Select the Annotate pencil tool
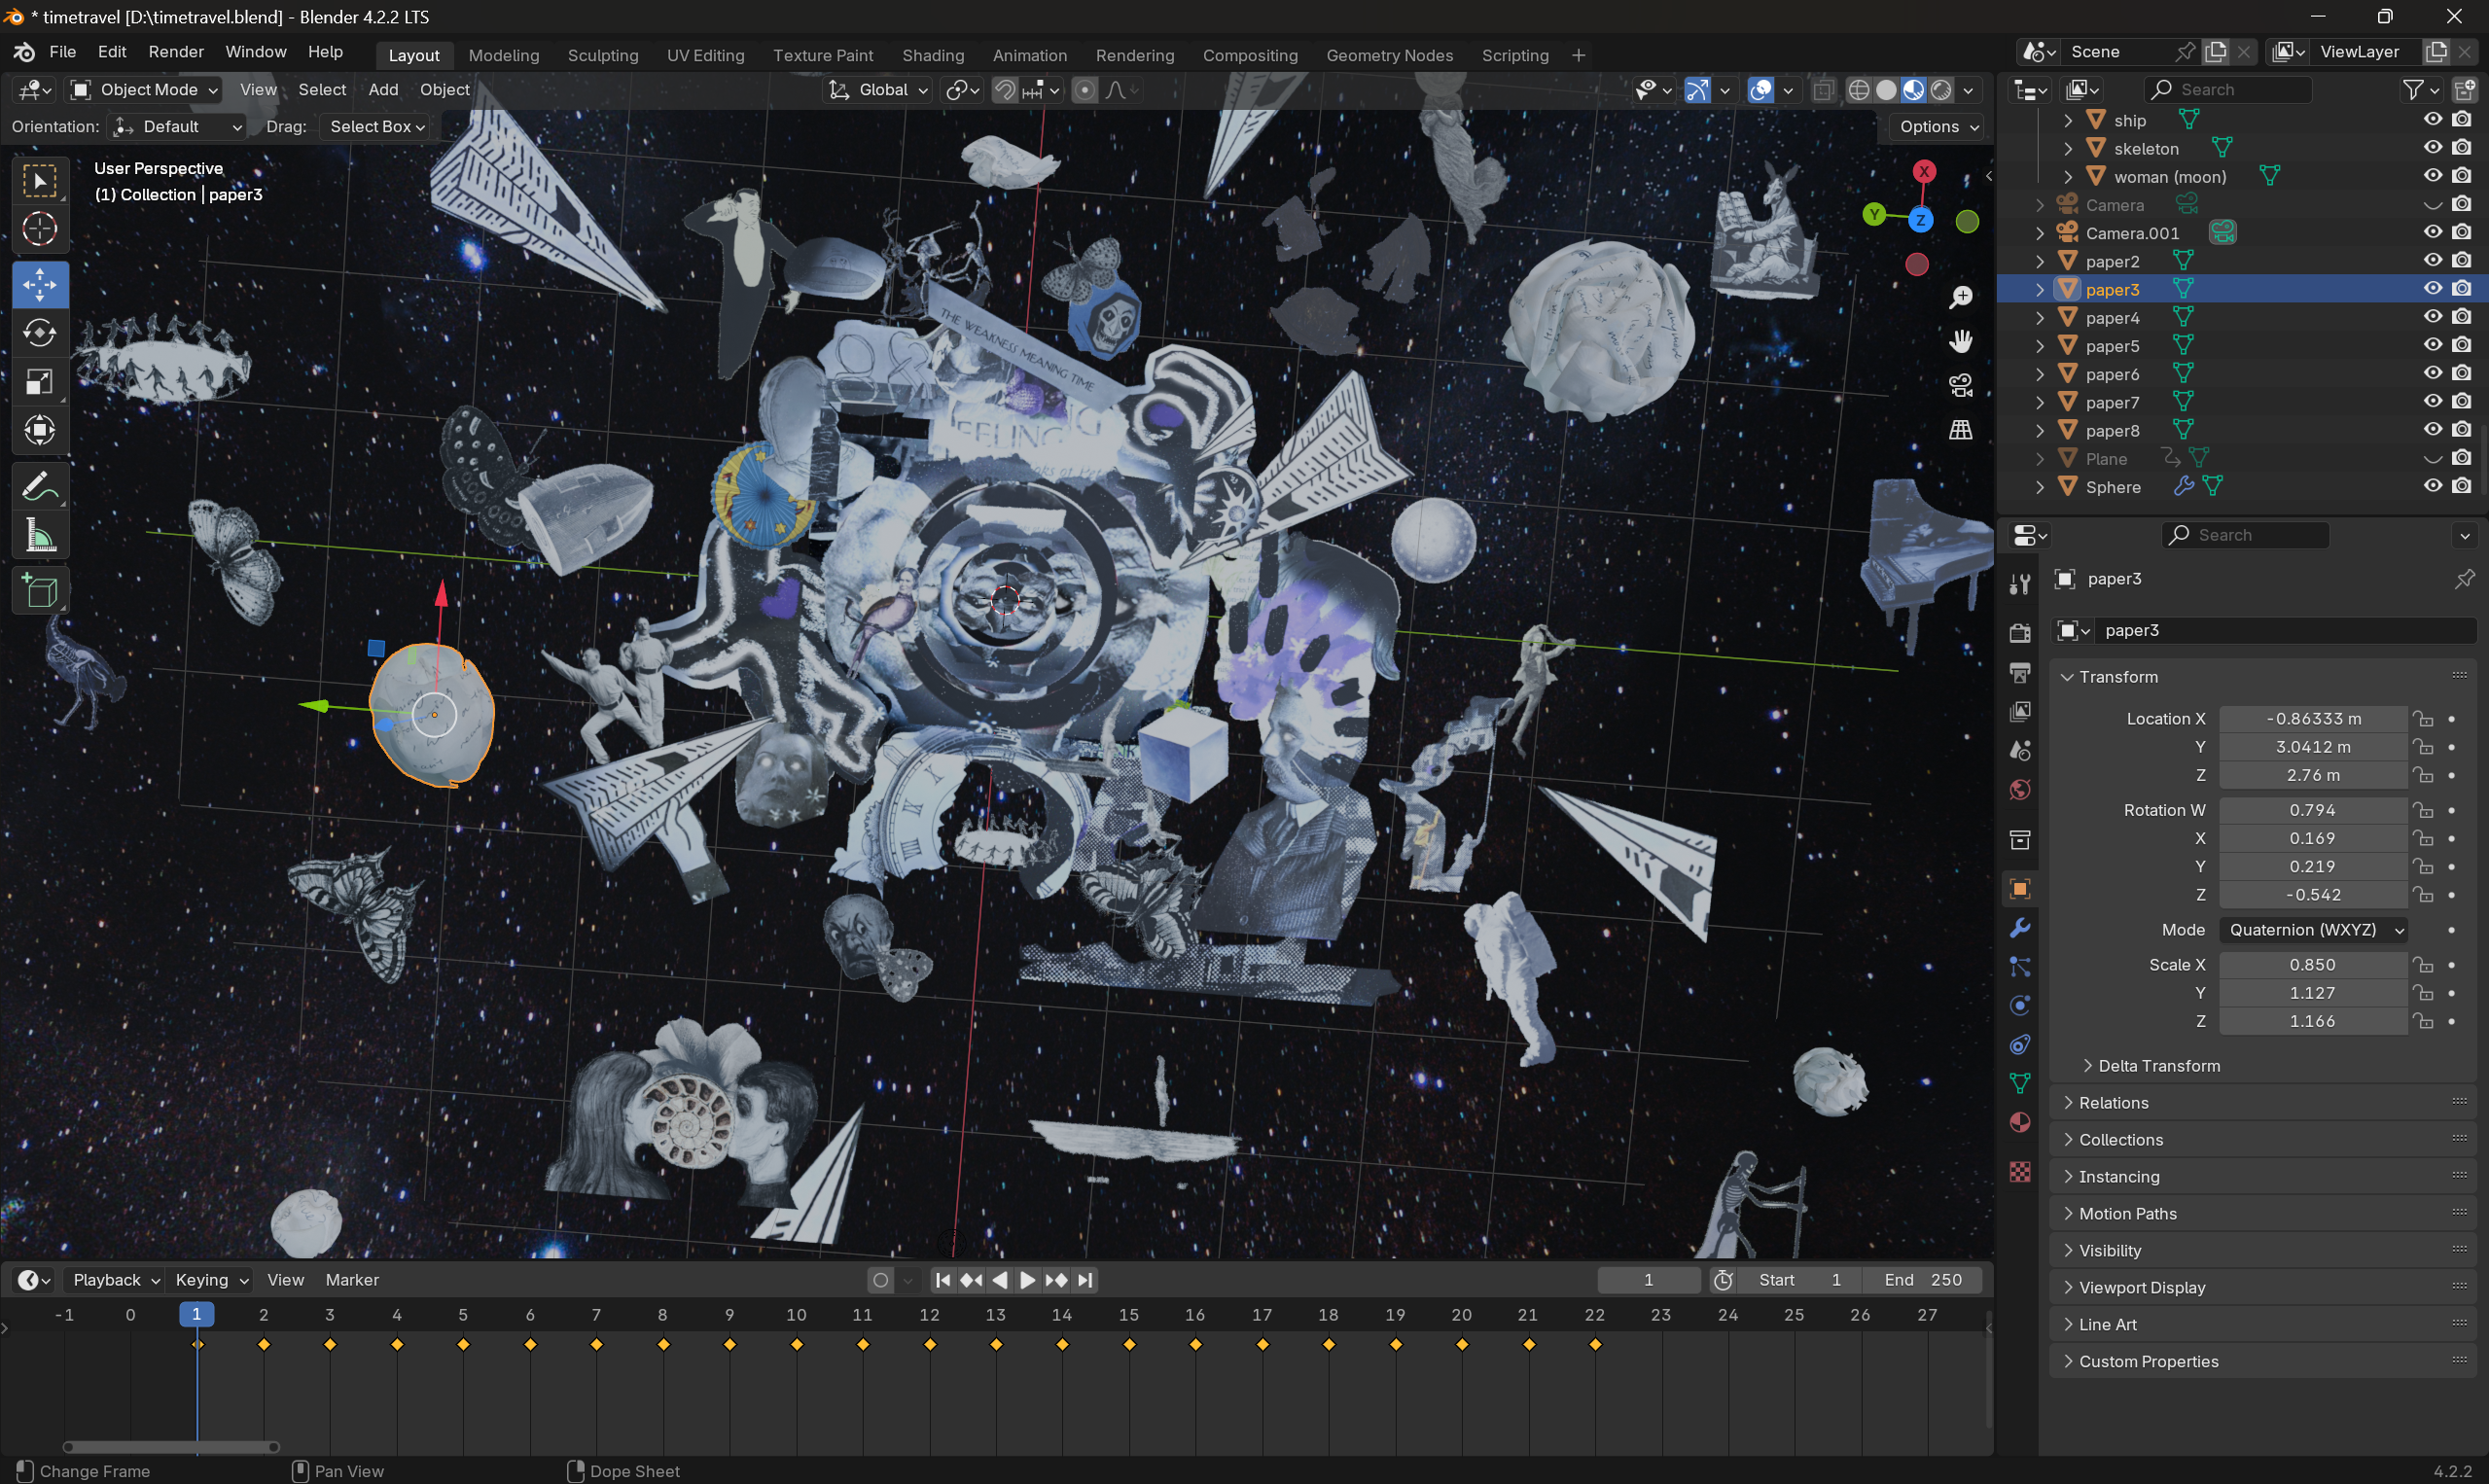 click(x=40, y=487)
